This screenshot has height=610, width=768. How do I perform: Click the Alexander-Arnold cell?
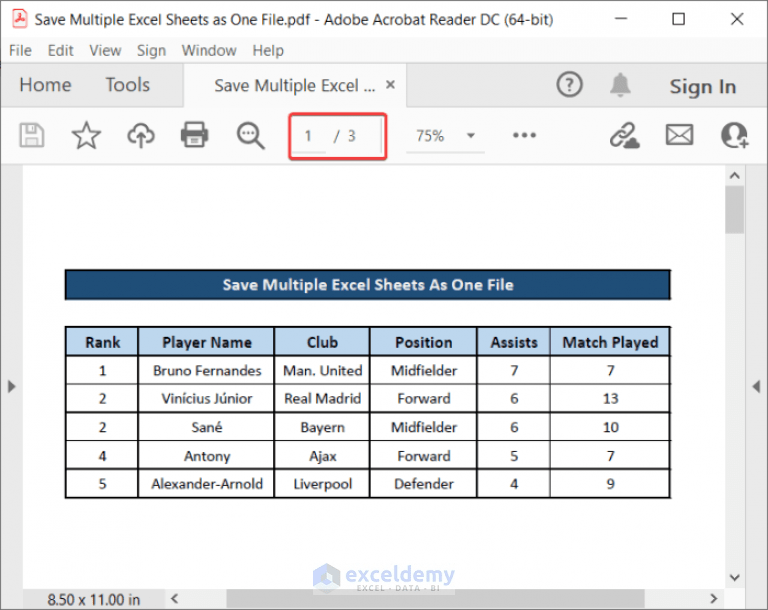point(207,484)
